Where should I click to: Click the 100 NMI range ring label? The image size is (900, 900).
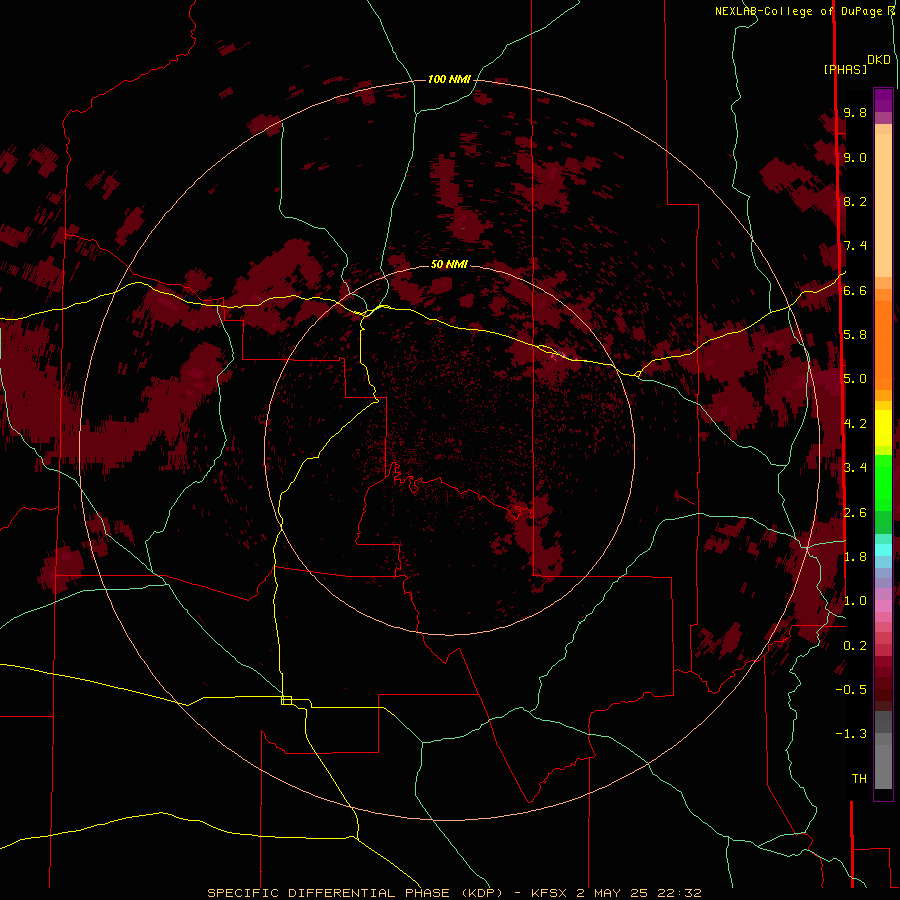tap(449, 79)
